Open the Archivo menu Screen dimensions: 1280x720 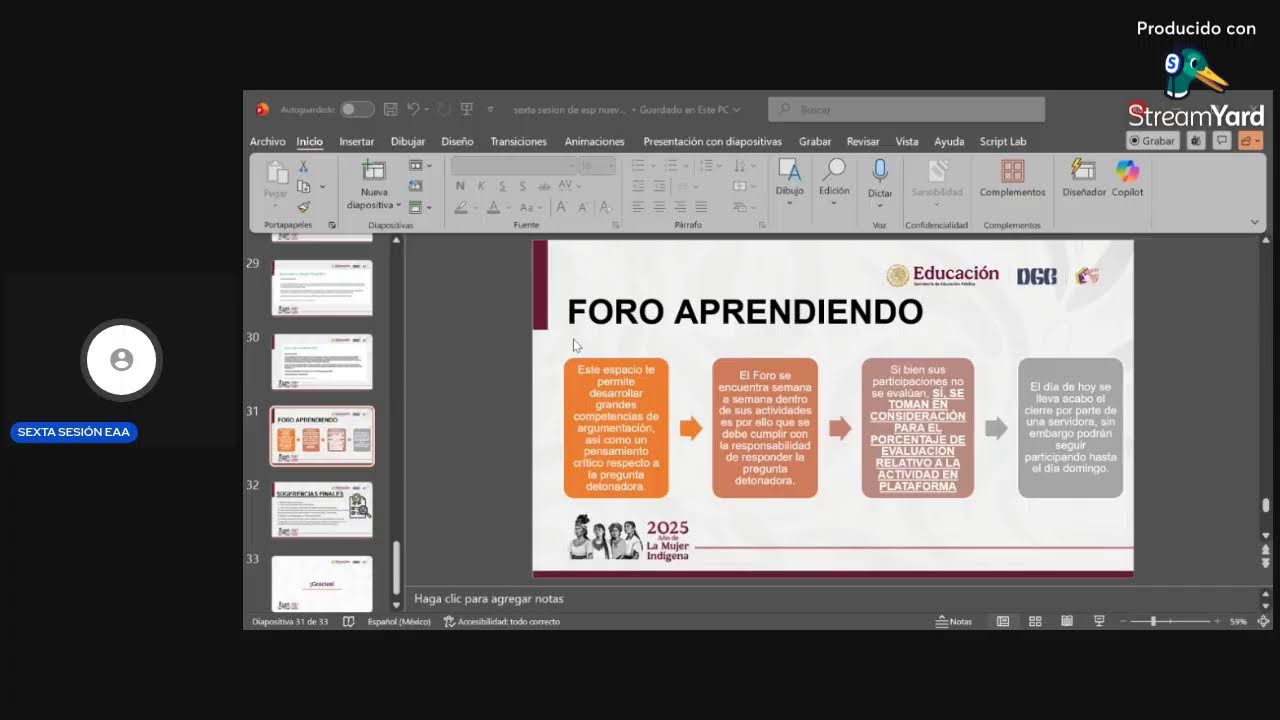tap(268, 141)
